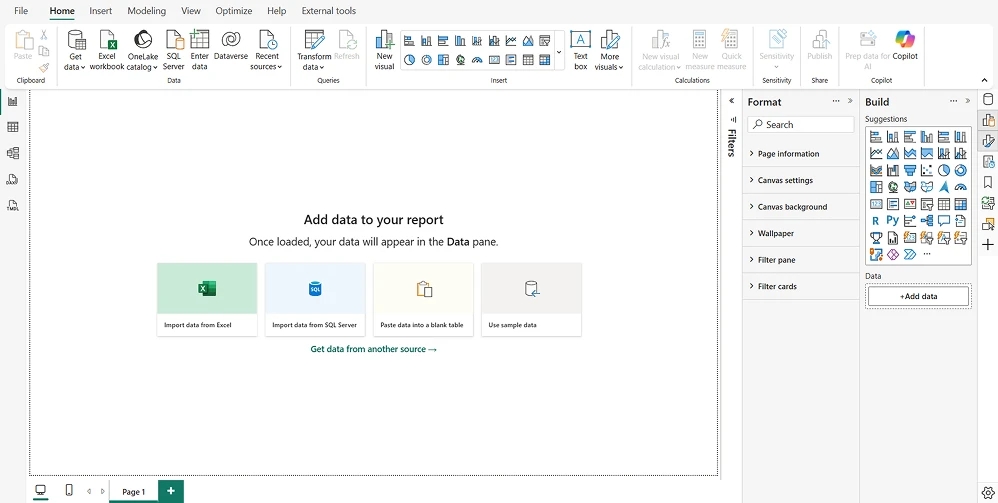
Task: Expand the Wallpaper section
Action: [801, 234]
